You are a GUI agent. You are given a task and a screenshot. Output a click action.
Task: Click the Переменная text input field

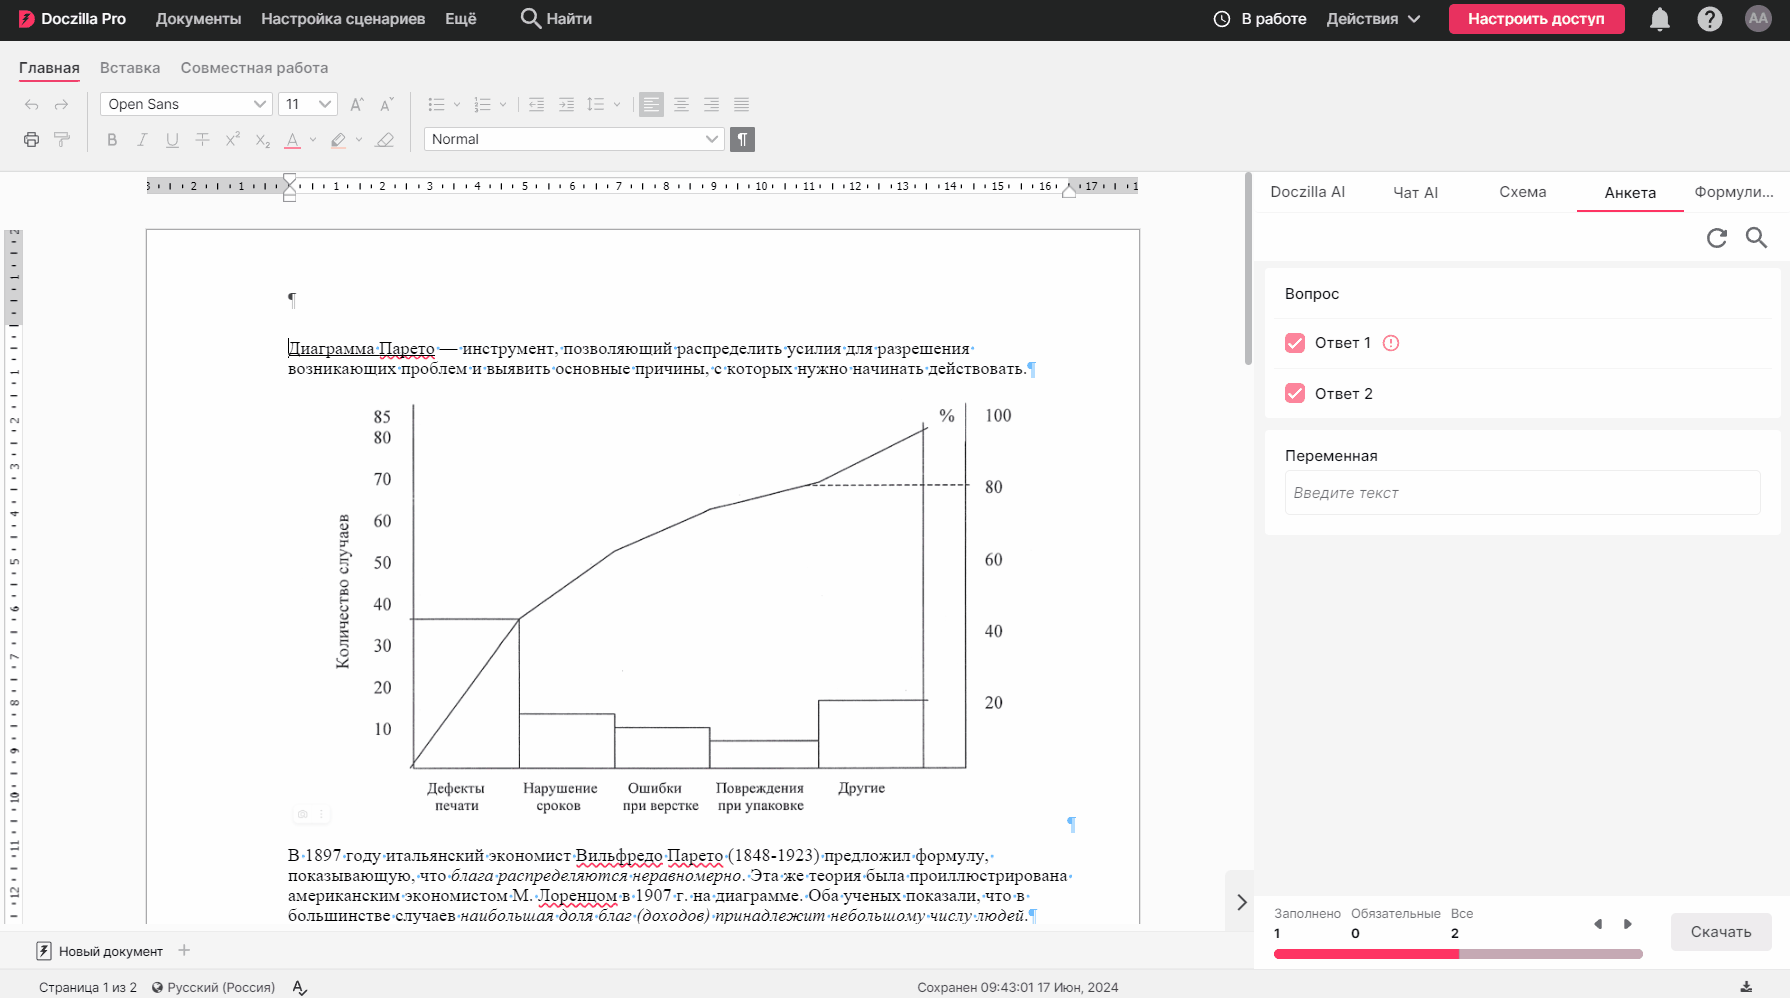(1522, 493)
